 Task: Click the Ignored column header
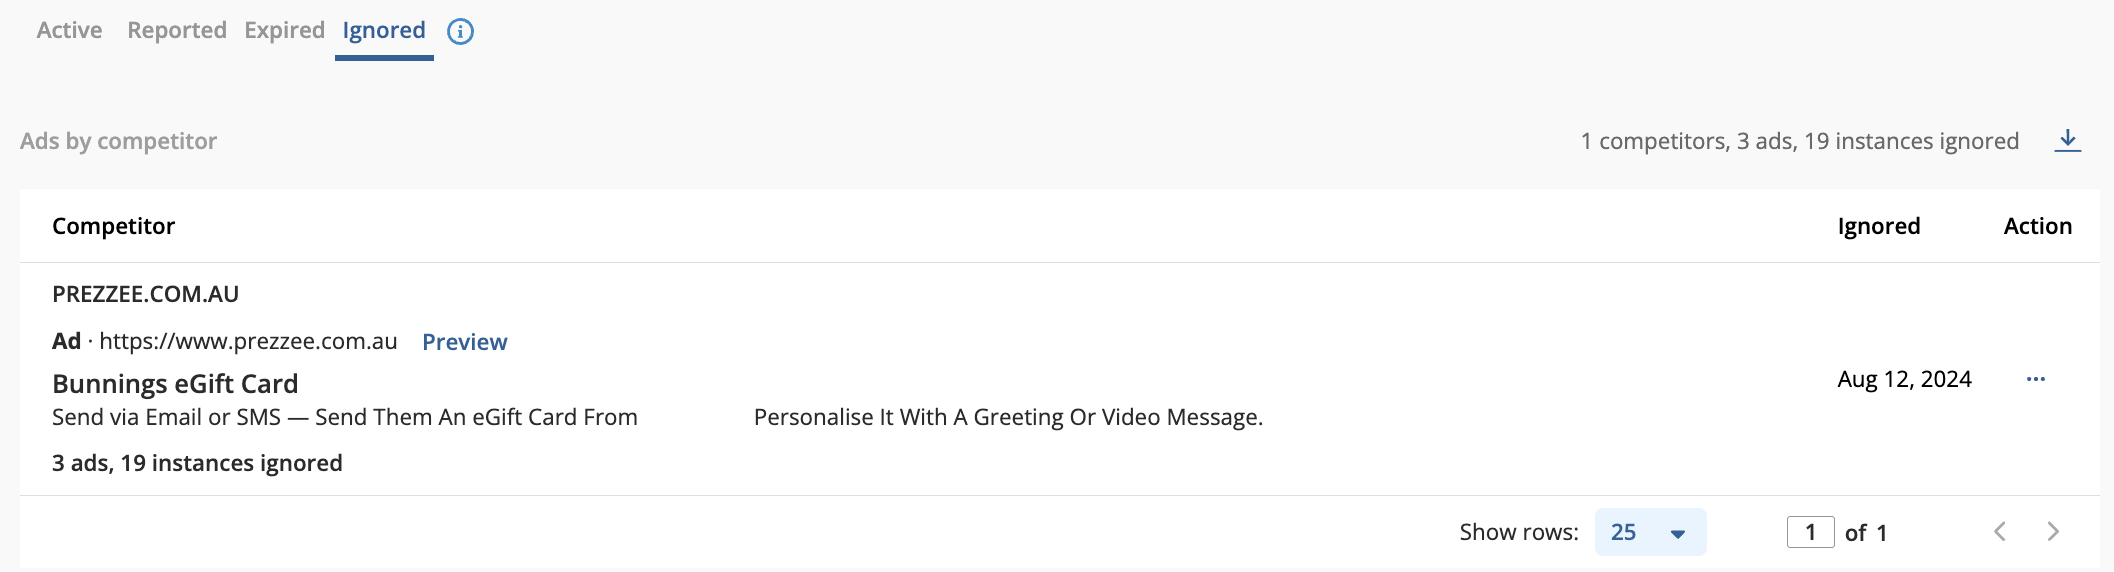point(1879,226)
